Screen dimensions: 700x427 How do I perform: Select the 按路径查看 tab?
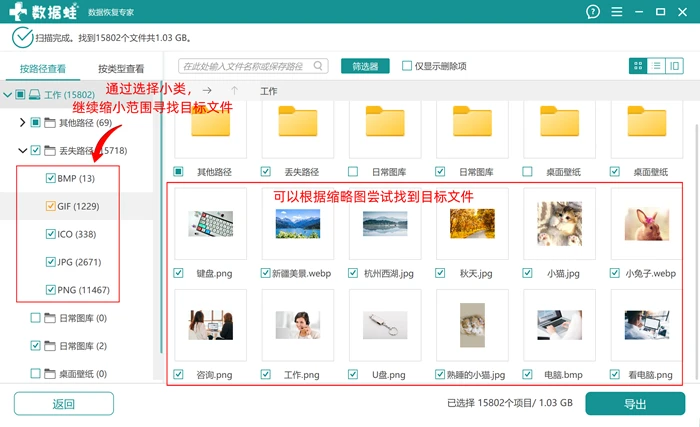pyautogui.click(x=43, y=69)
